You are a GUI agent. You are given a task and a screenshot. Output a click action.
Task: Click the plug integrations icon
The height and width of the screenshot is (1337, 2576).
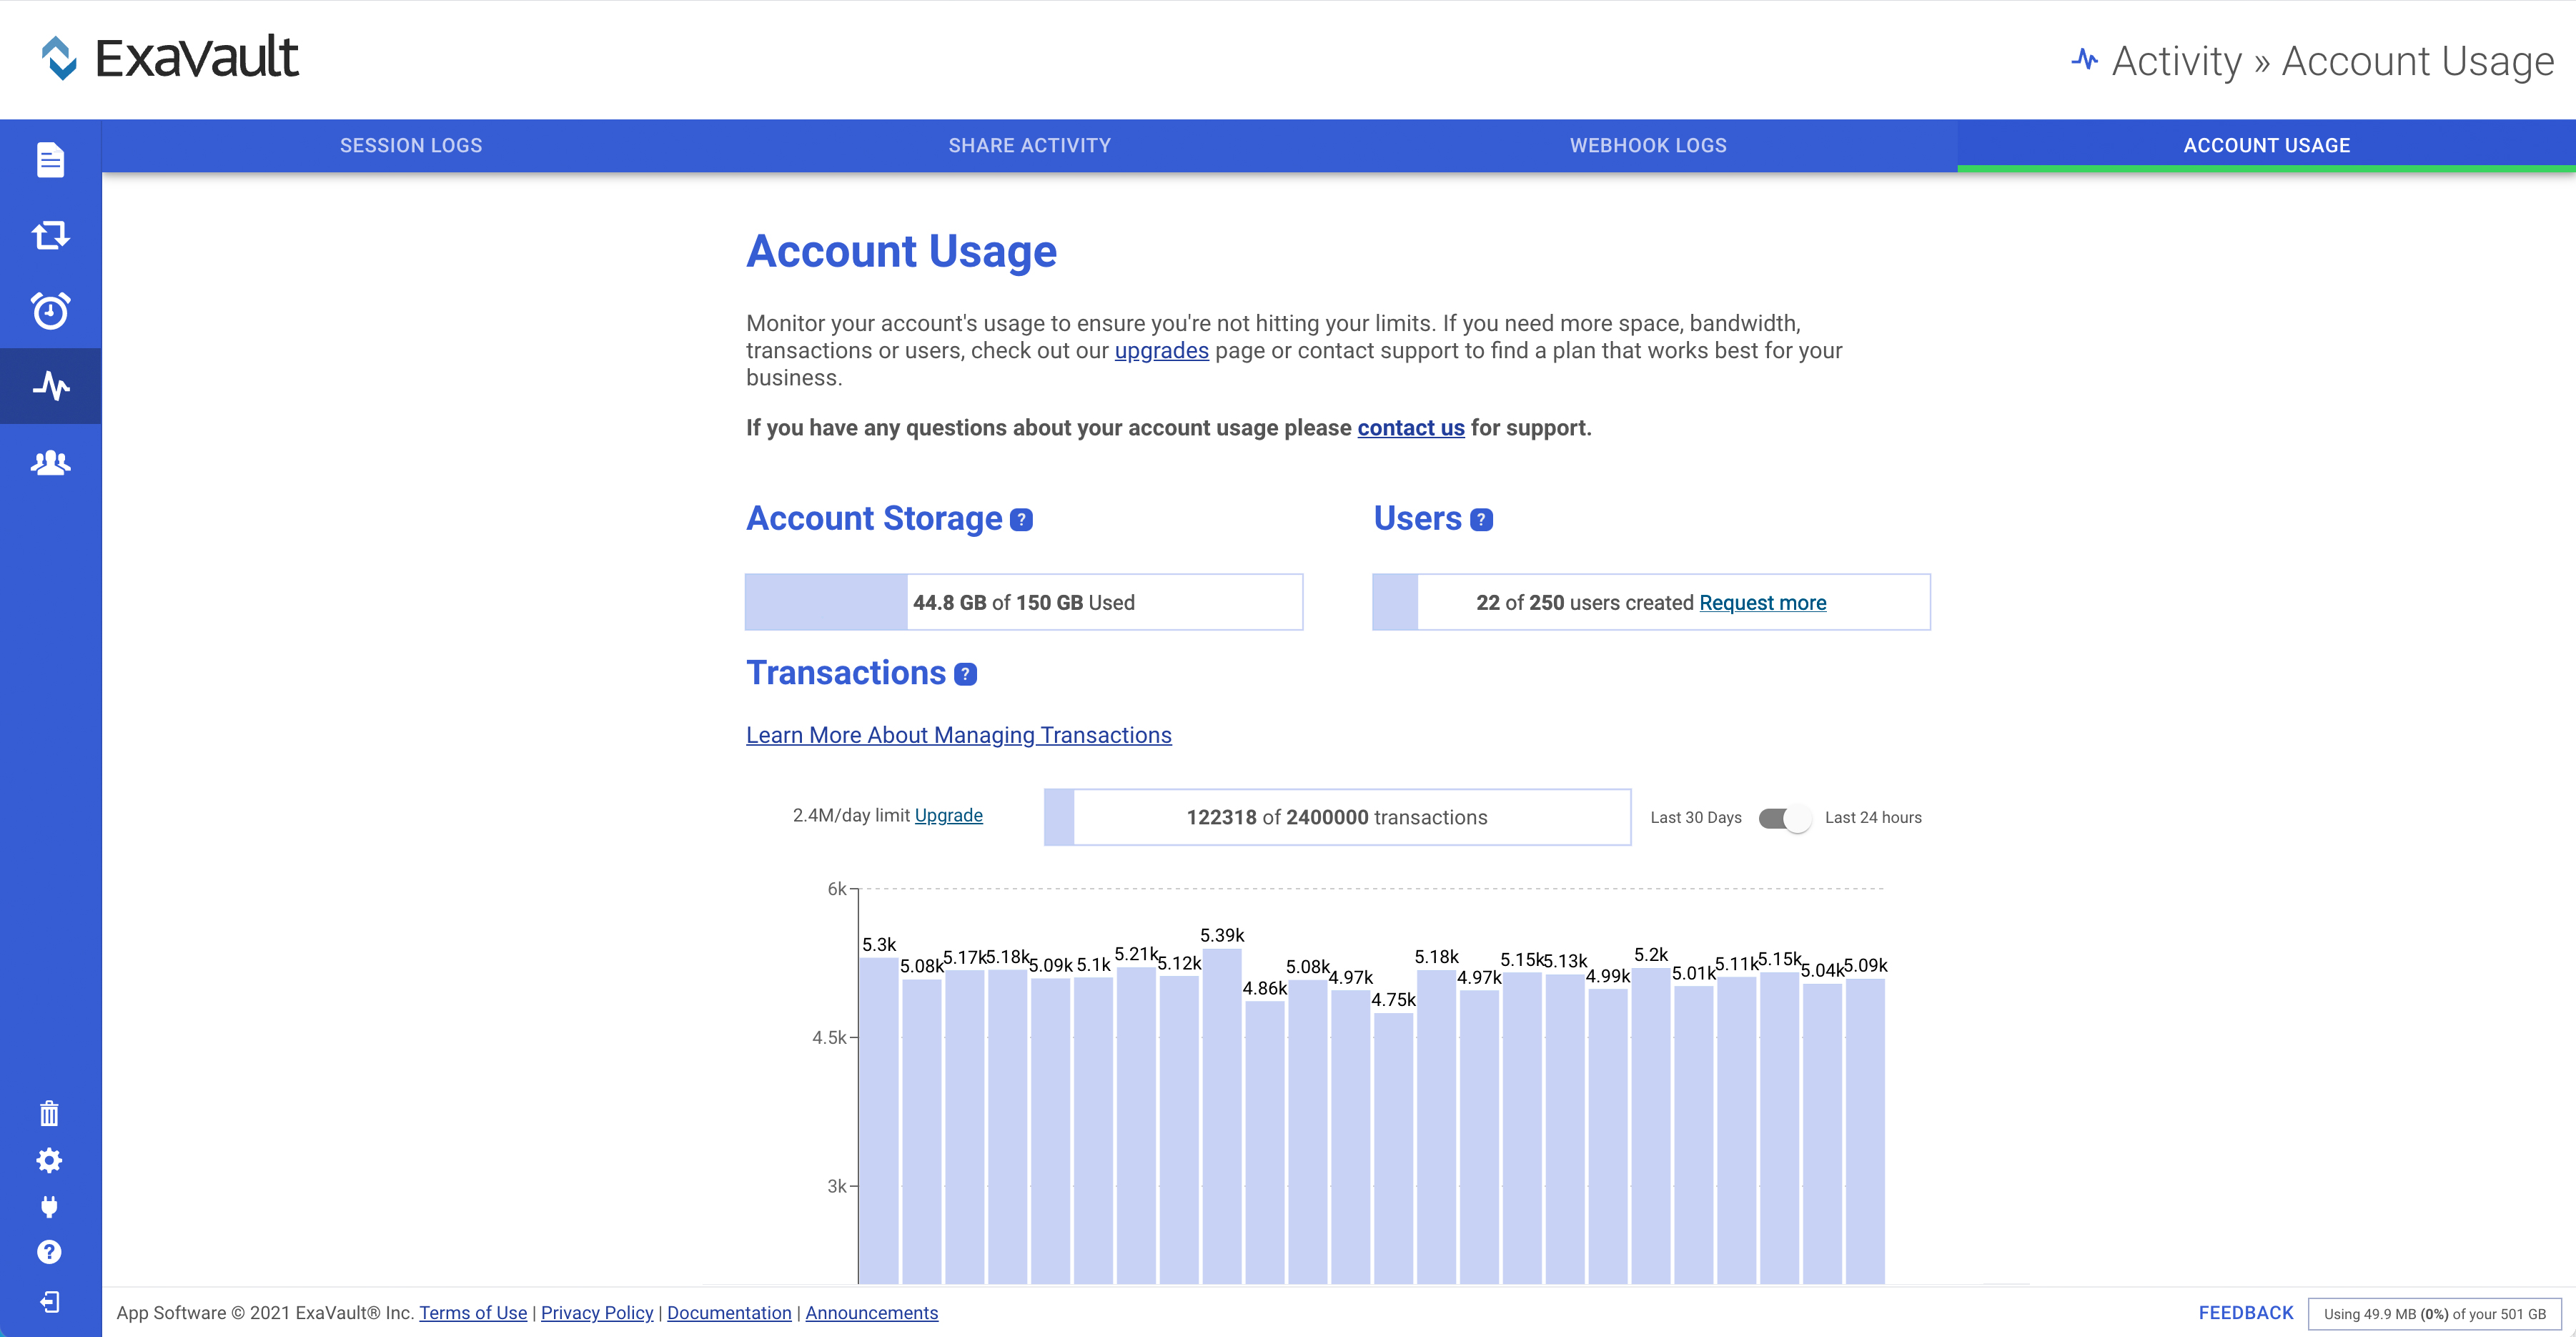(x=49, y=1206)
